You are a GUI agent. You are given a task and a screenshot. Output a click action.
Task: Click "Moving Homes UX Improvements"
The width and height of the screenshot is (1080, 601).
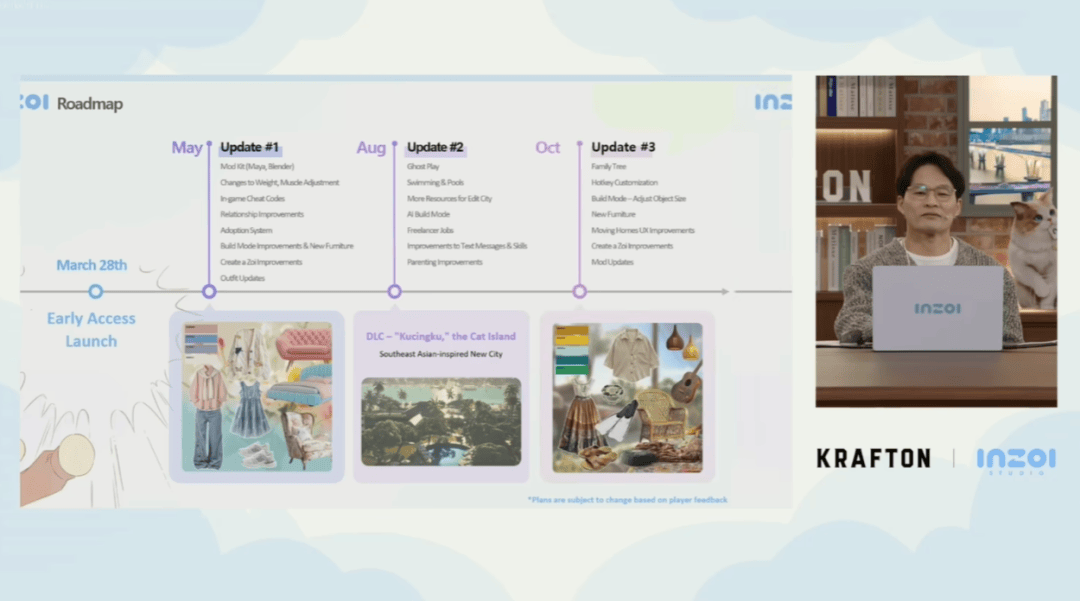click(x=643, y=231)
